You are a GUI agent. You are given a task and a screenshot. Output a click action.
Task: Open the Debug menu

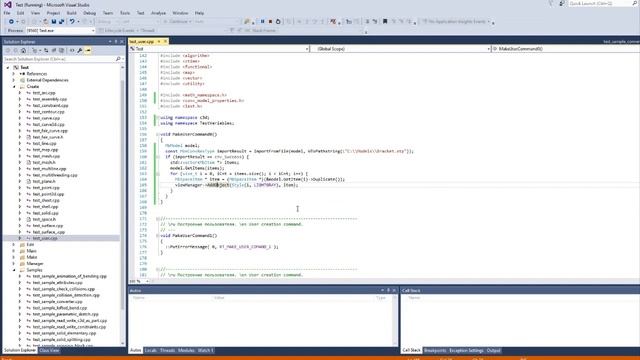pyautogui.click(x=89, y=13)
